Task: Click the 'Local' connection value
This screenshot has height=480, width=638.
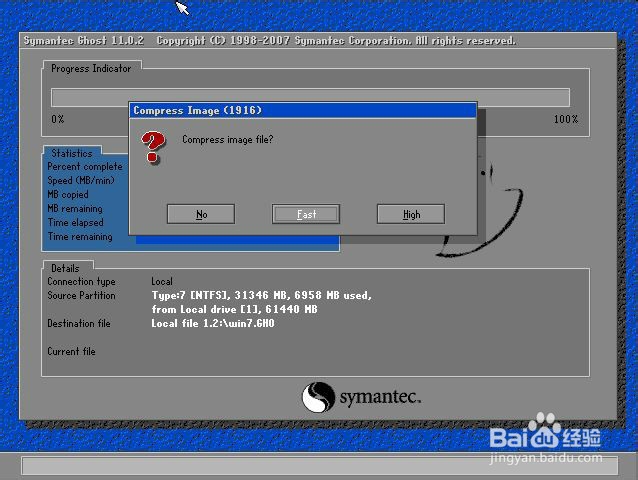Action: (x=162, y=281)
